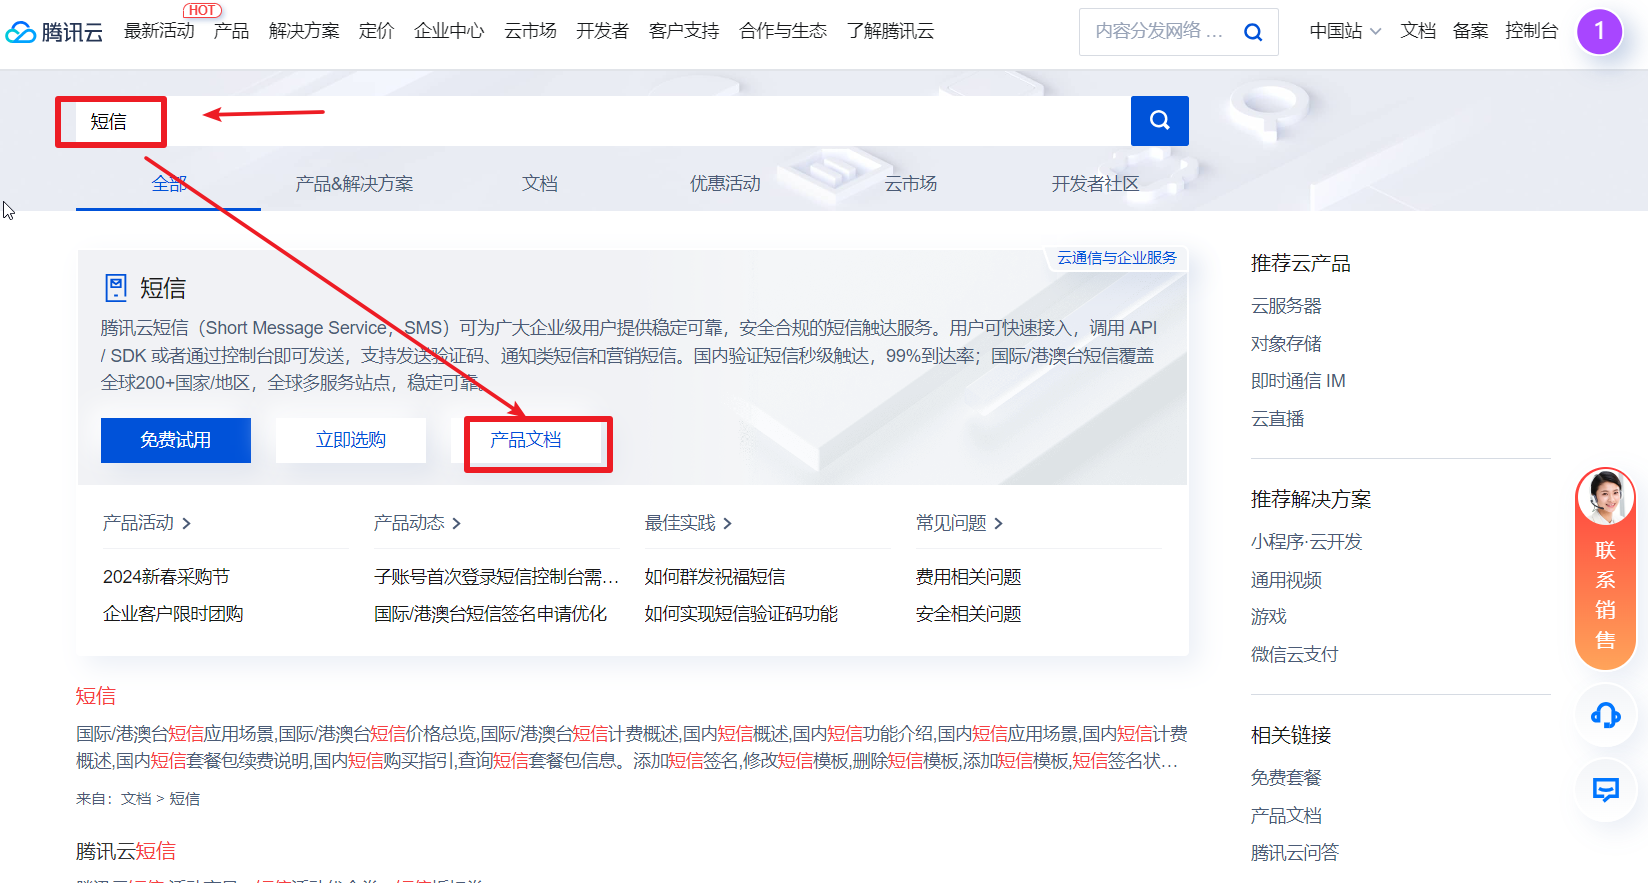Open the chat feedback icon
This screenshot has width=1648, height=883.
pyautogui.click(x=1605, y=790)
